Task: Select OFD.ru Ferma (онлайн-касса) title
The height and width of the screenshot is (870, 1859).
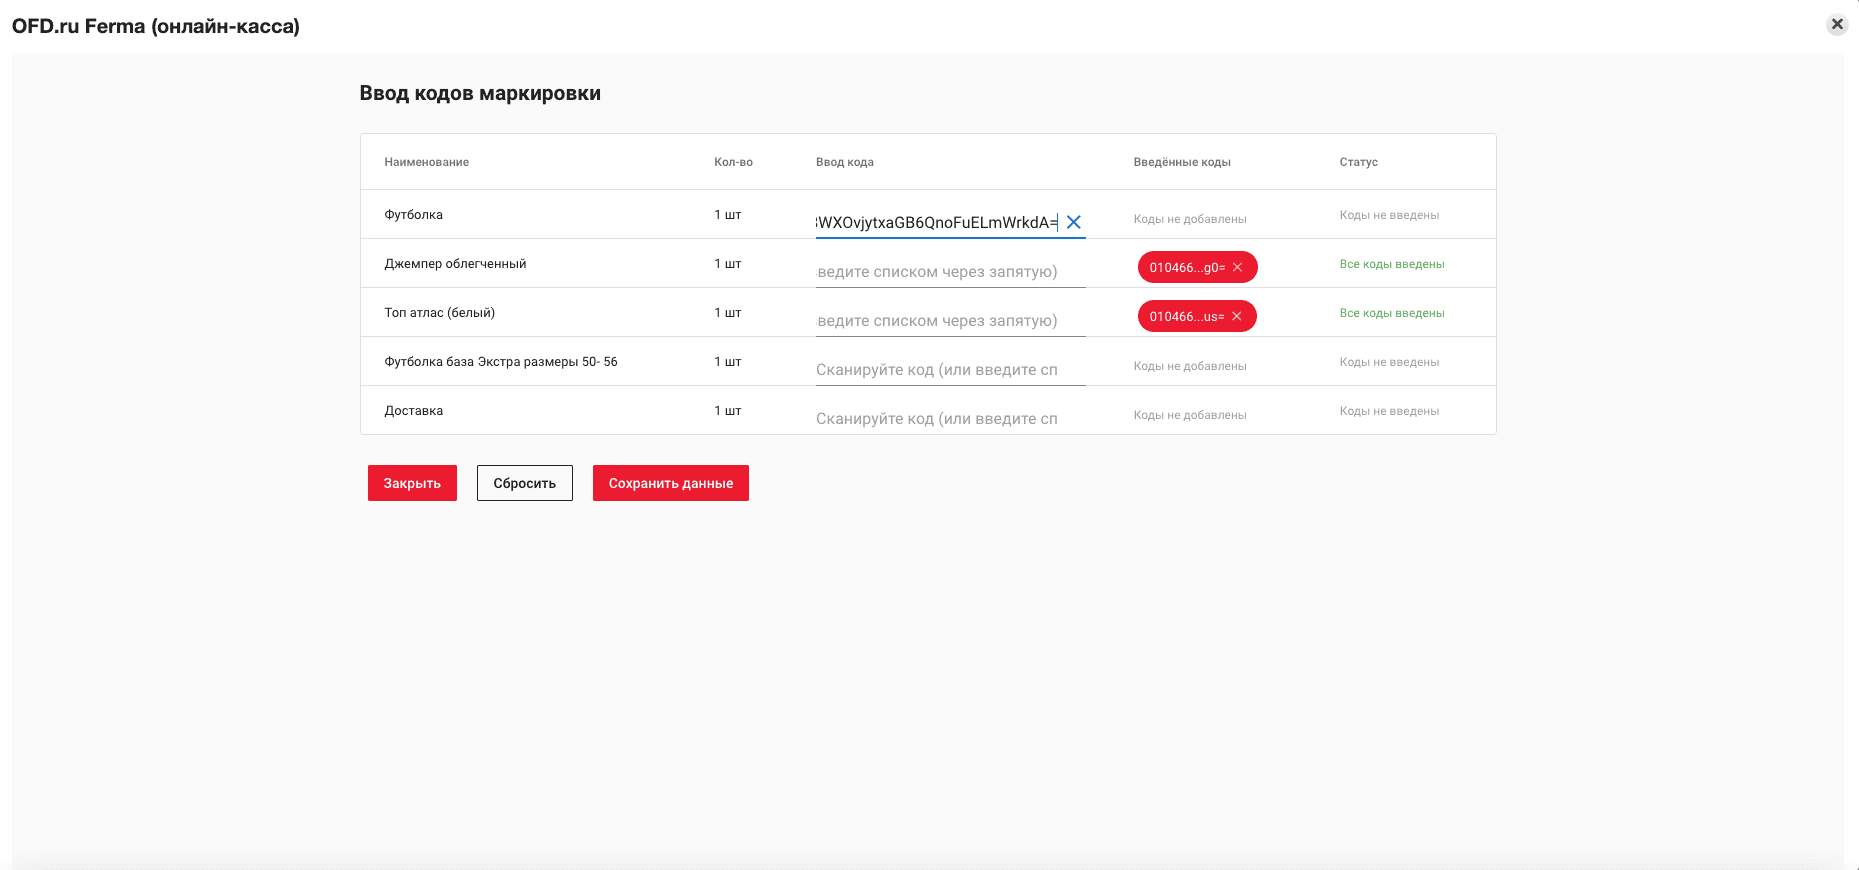Action: [156, 26]
